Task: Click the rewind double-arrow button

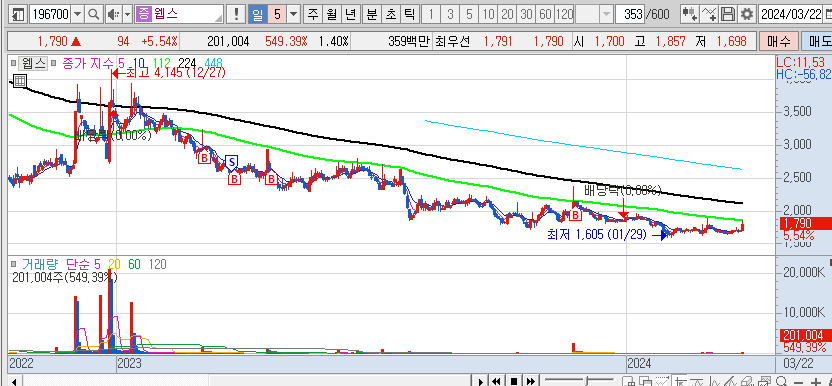Action: 497,381
